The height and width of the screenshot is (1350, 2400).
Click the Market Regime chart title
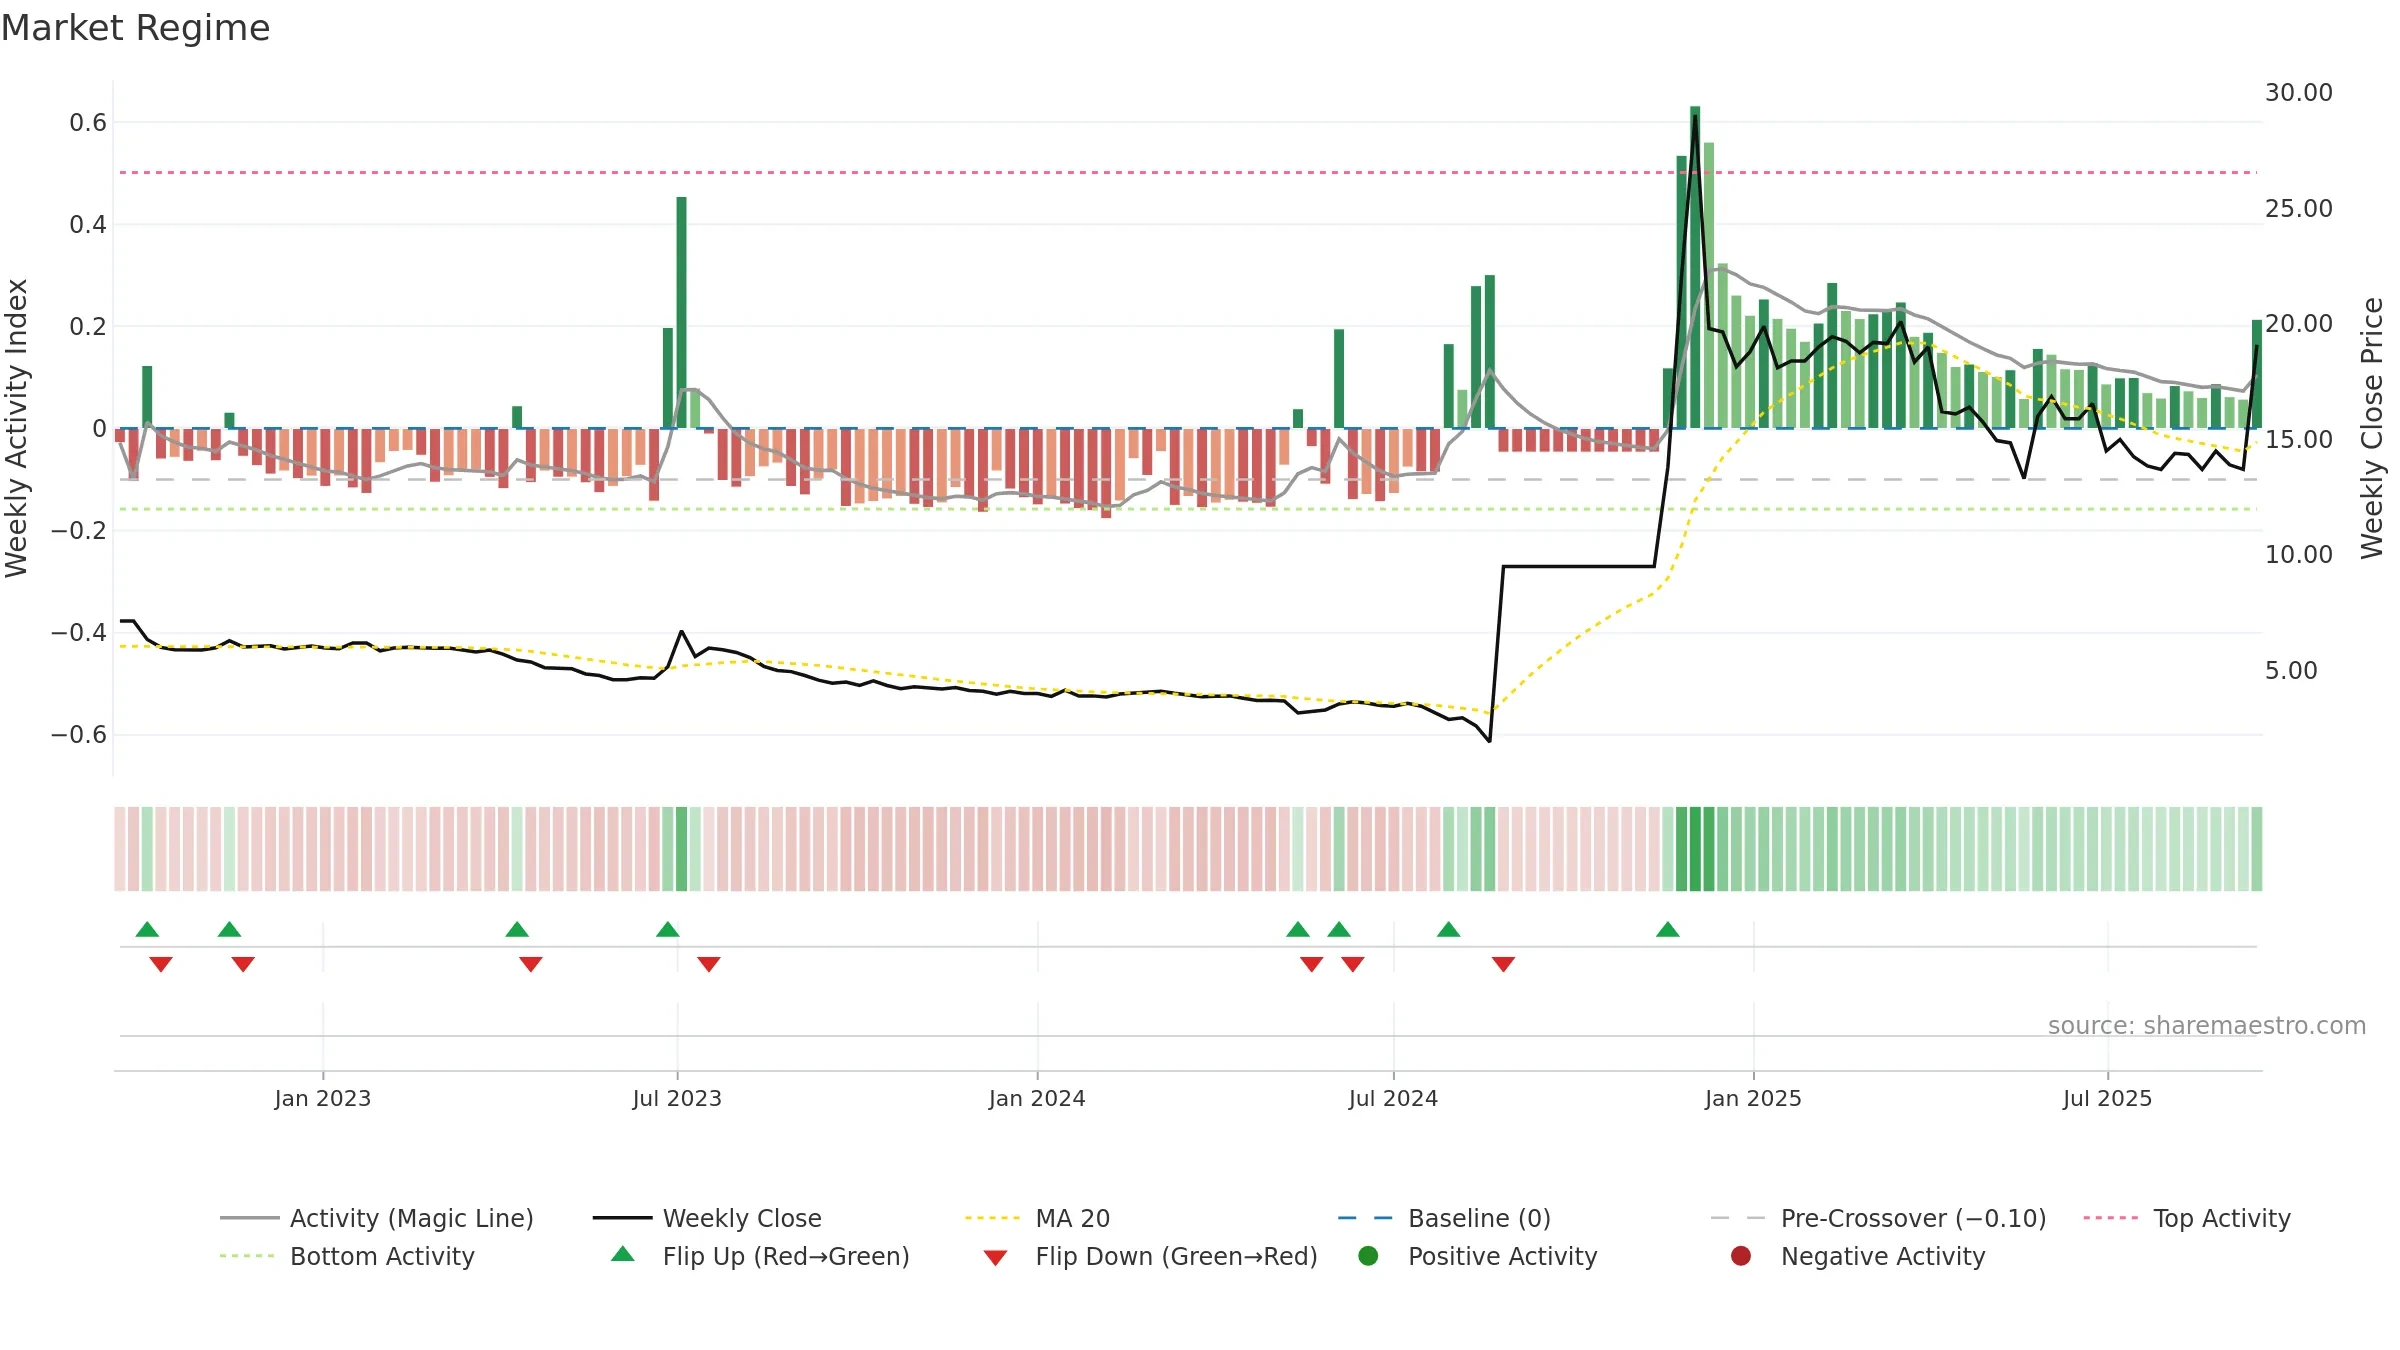click(x=135, y=28)
